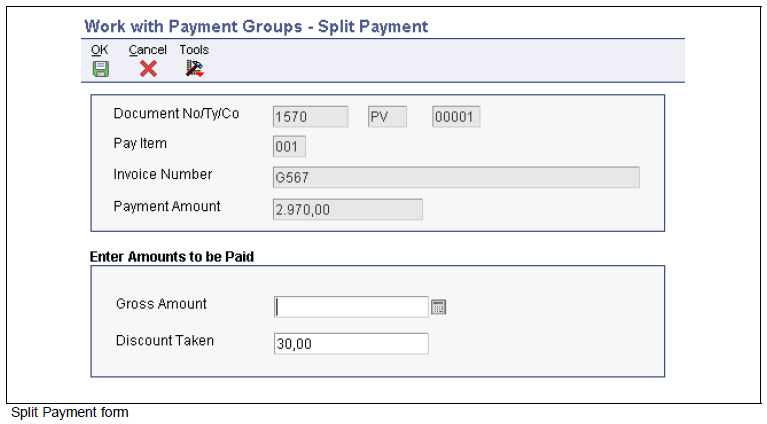Click the Discount Taken label
This screenshot has height=424, width=767.
click(165, 340)
